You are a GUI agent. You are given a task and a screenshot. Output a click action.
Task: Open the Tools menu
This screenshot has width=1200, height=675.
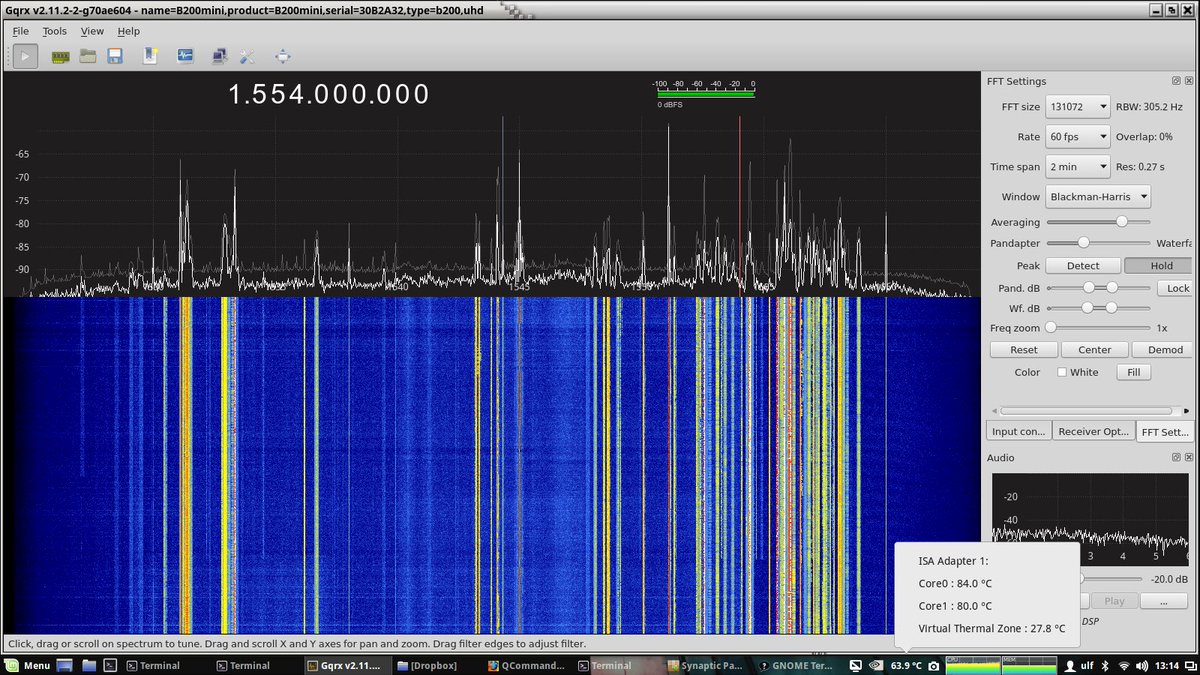tap(55, 31)
